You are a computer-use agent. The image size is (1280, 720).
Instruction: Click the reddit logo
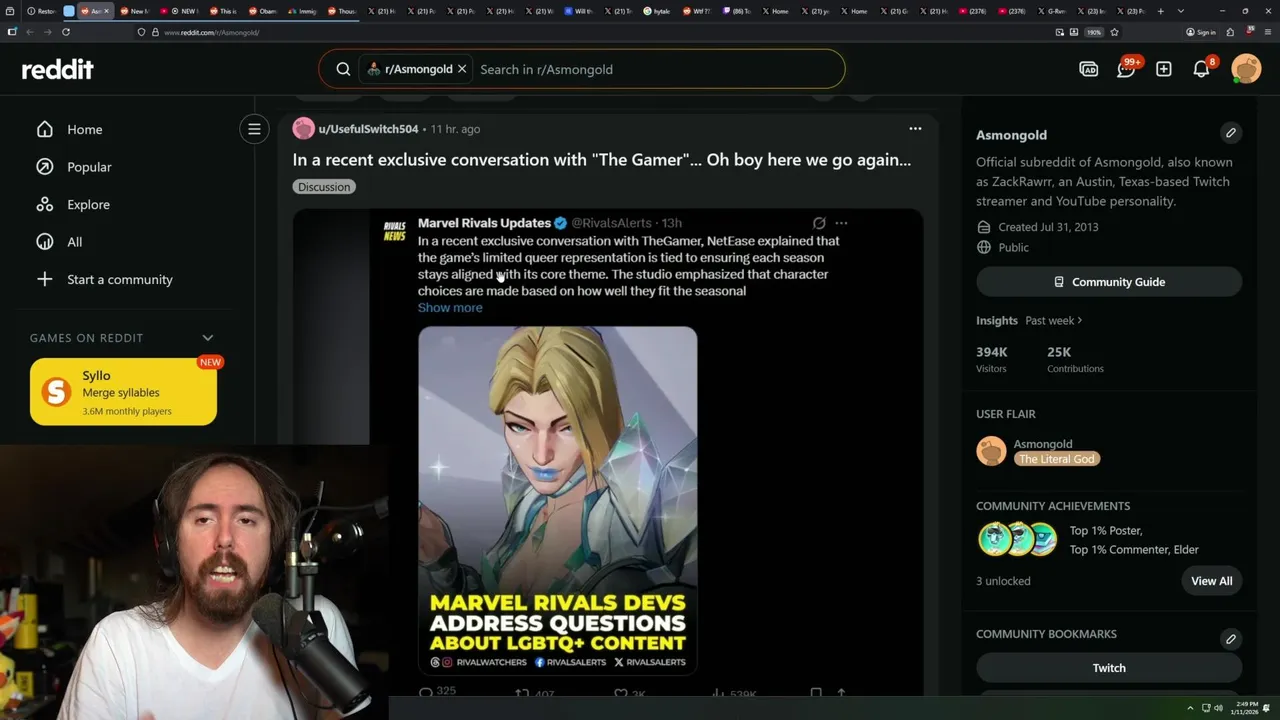click(x=58, y=69)
